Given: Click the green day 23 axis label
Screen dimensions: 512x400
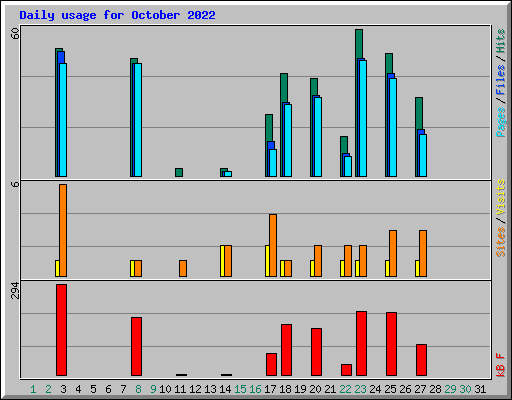Looking at the screenshot, I should (x=360, y=389).
